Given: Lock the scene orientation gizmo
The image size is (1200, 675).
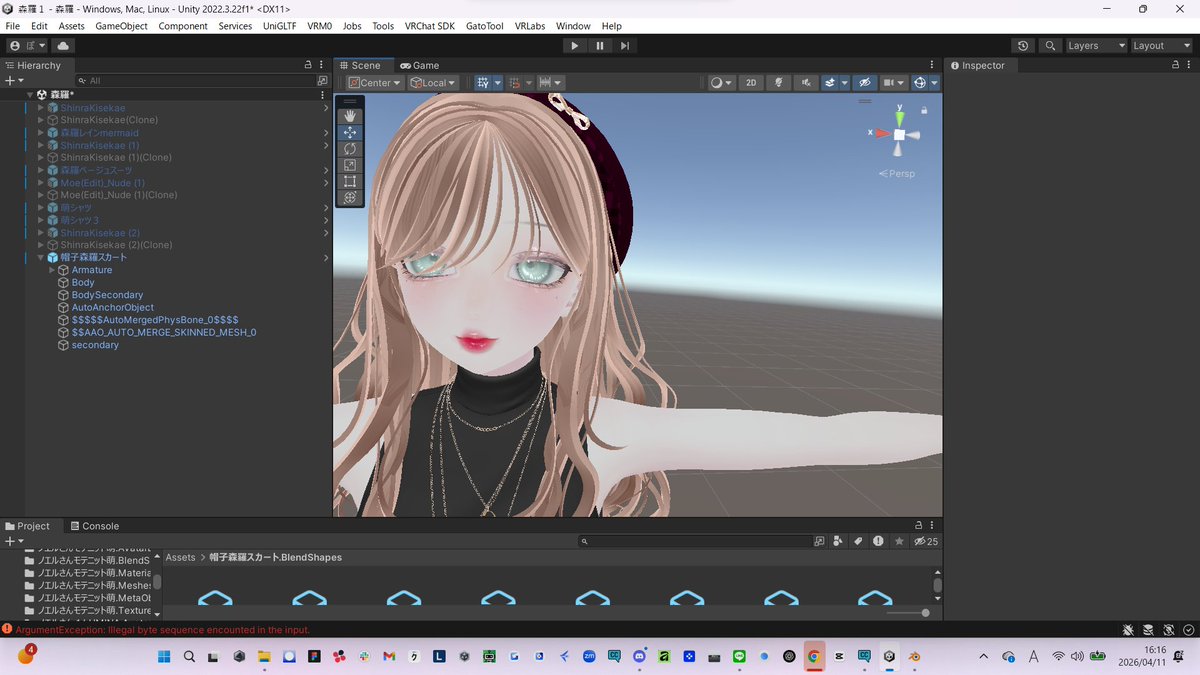Looking at the screenshot, I should pos(924,110).
